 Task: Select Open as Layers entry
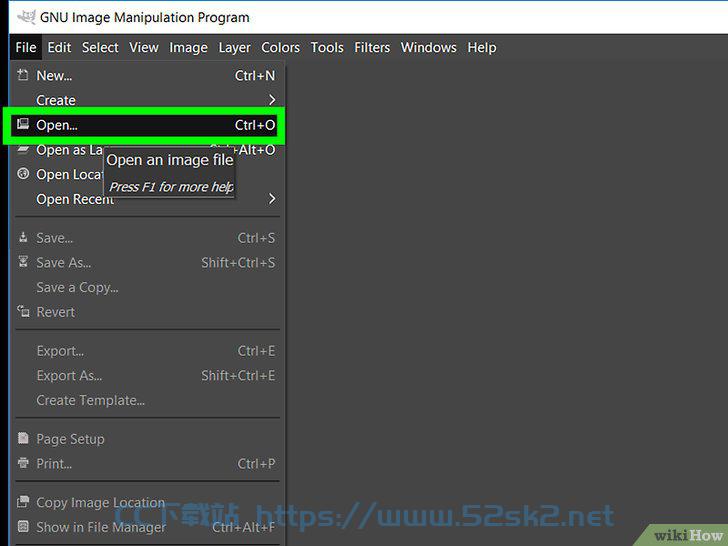click(147, 150)
